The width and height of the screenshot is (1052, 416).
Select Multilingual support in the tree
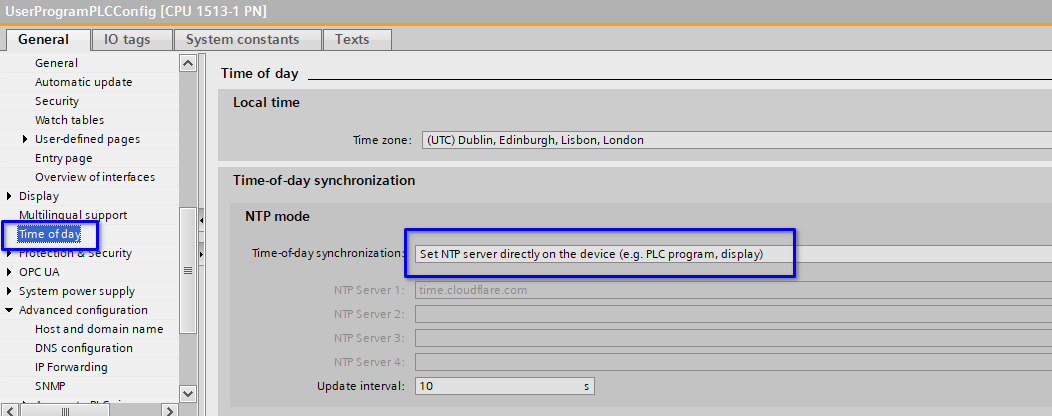point(73,215)
